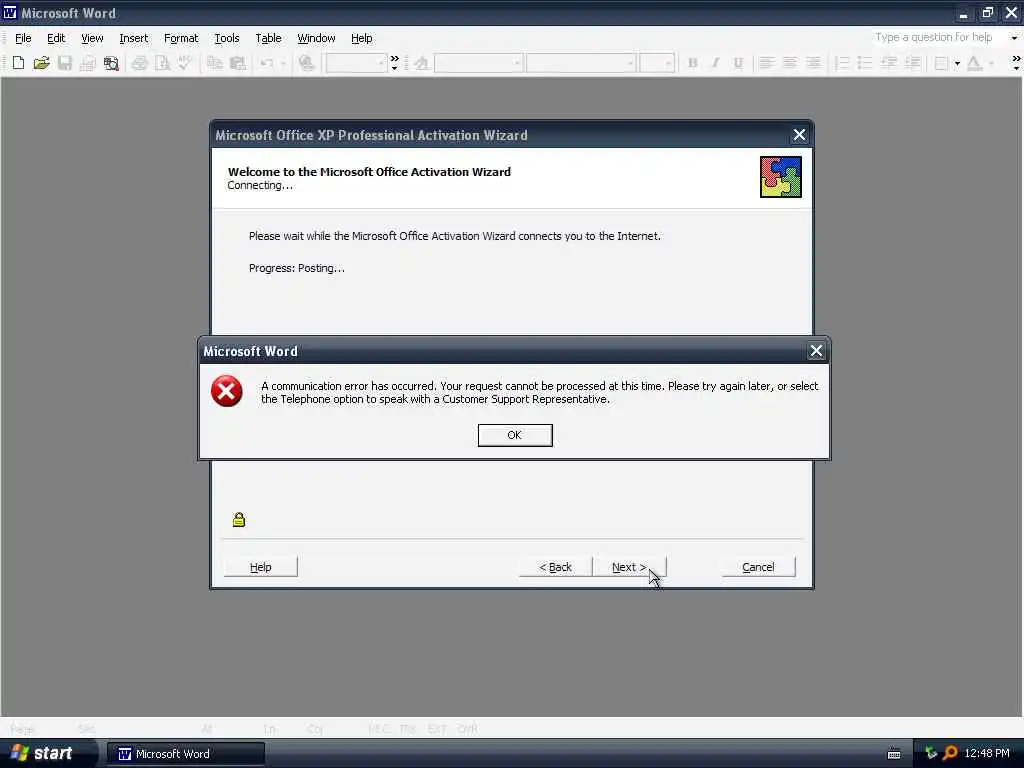
Task: Click the New Blank Document icon
Action: point(18,63)
